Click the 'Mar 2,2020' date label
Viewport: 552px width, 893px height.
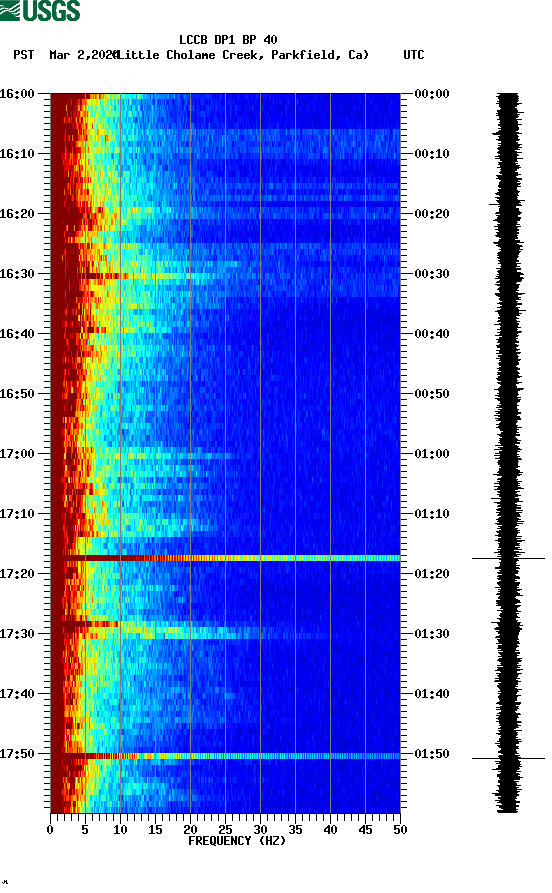pyautogui.click(x=83, y=55)
